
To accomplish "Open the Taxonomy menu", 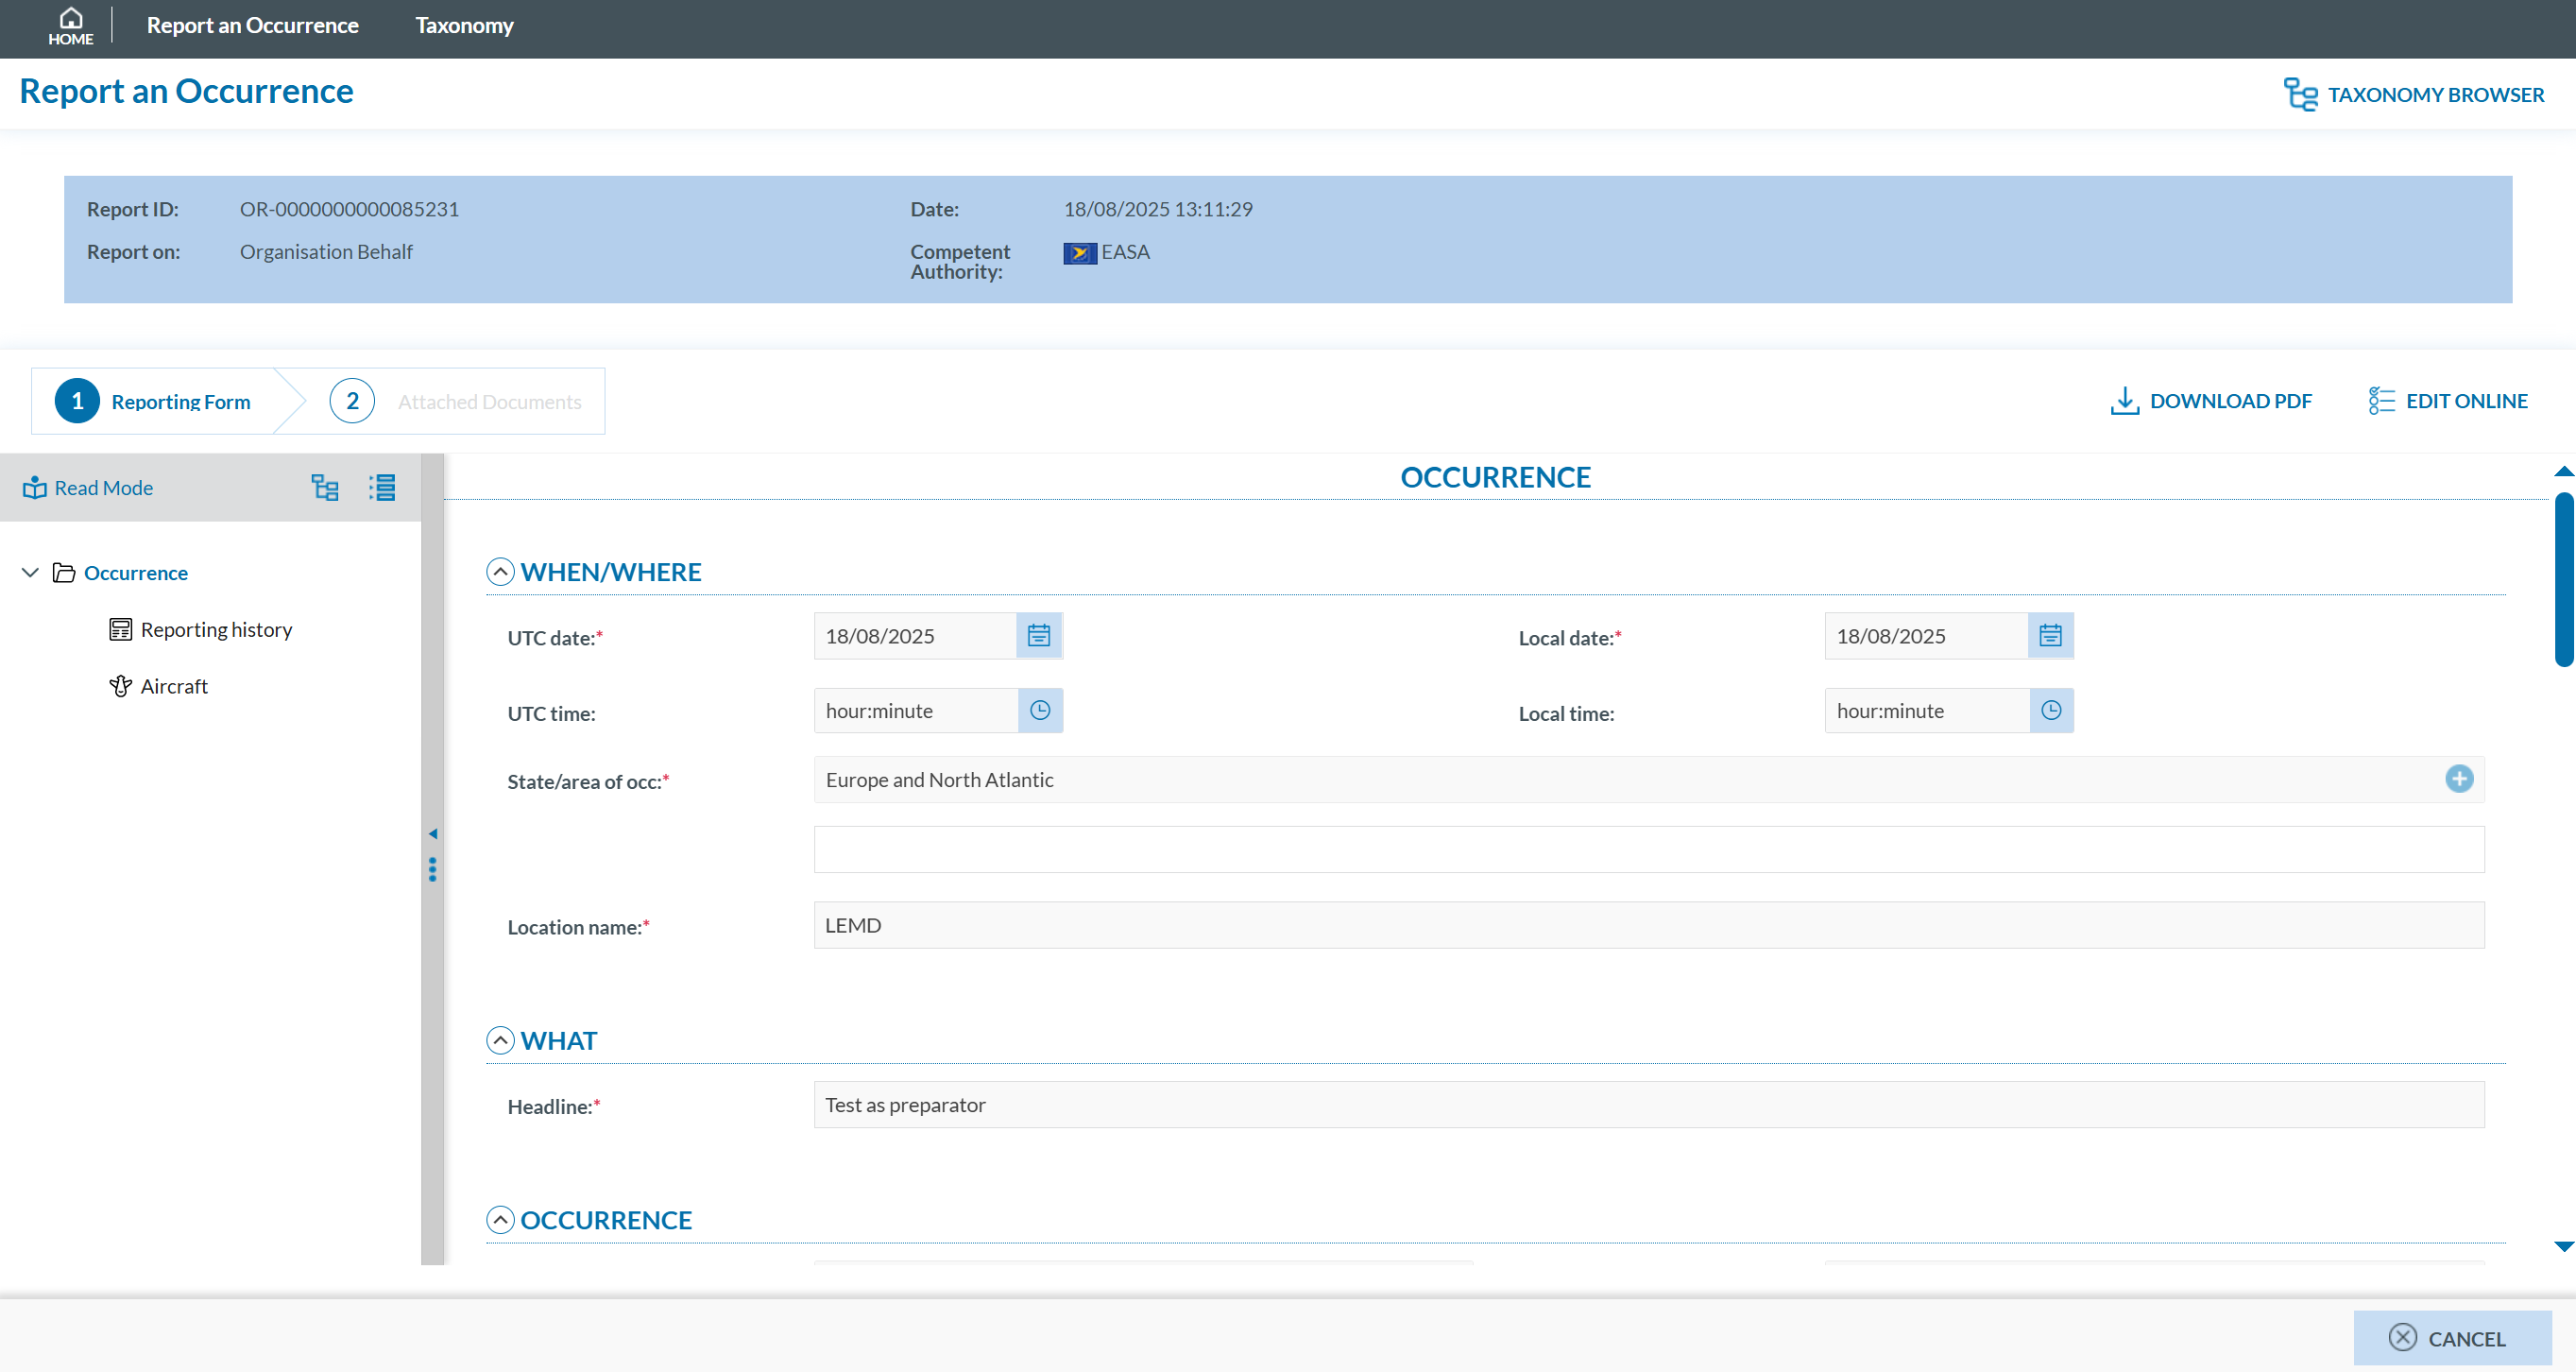I will pos(464,26).
